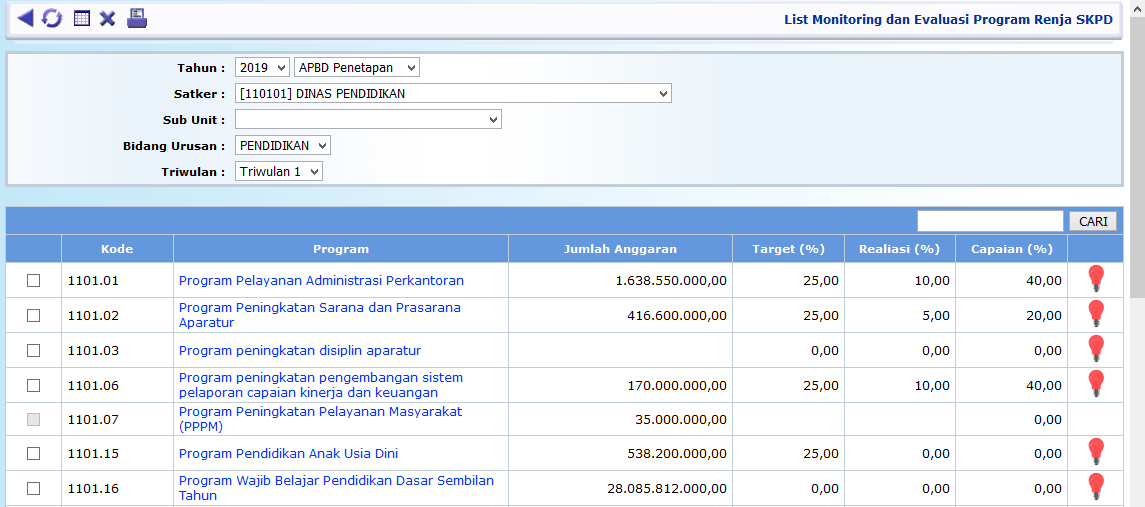1145x507 pixels.
Task: Click the print icon in toolbar
Action: point(137,18)
